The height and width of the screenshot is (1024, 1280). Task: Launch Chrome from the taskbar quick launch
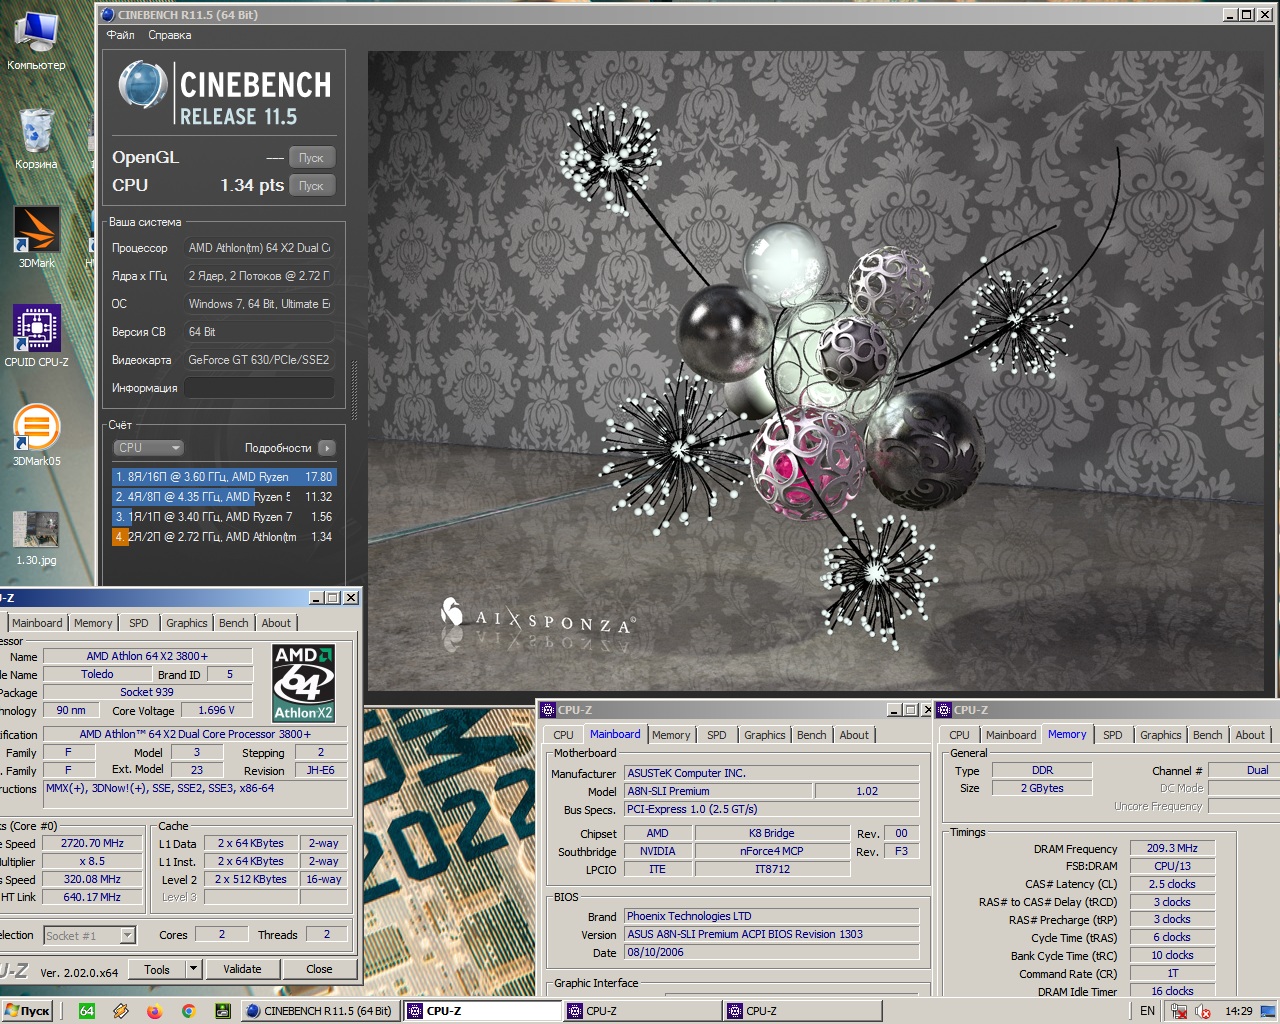(188, 1011)
